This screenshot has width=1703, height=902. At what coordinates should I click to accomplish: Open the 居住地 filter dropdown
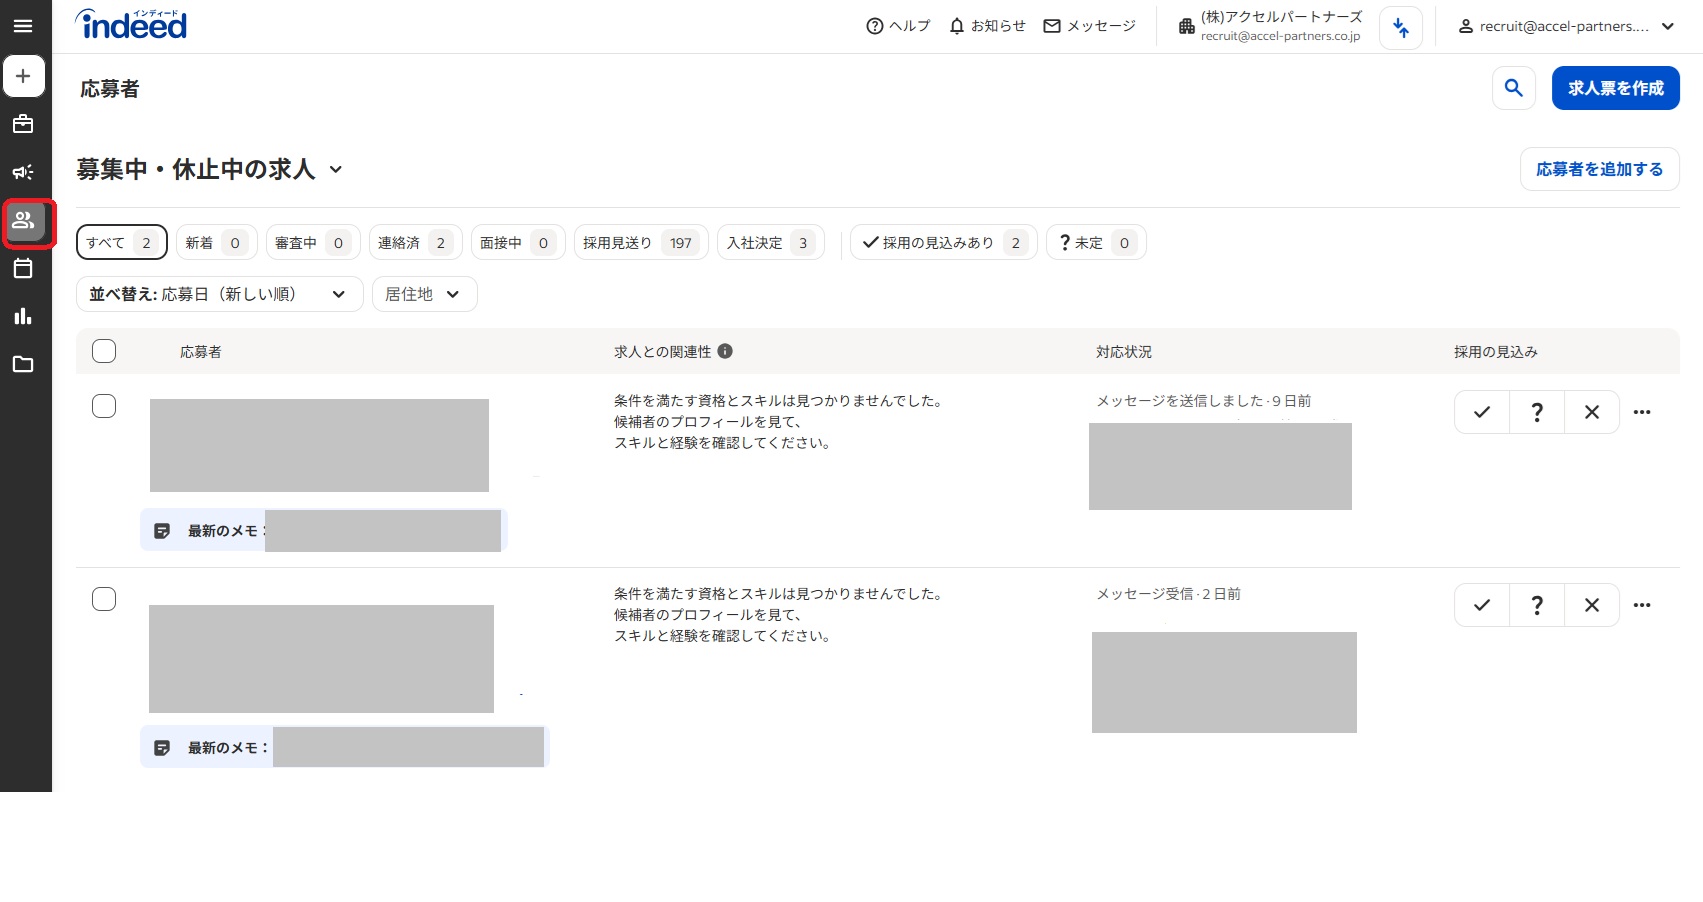[424, 294]
